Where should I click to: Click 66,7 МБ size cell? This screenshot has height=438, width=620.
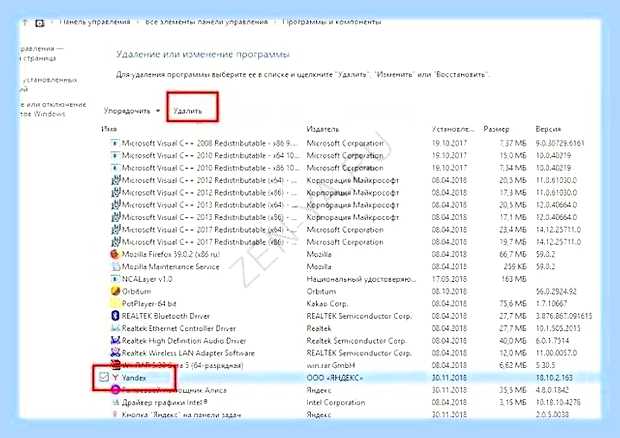click(x=512, y=254)
